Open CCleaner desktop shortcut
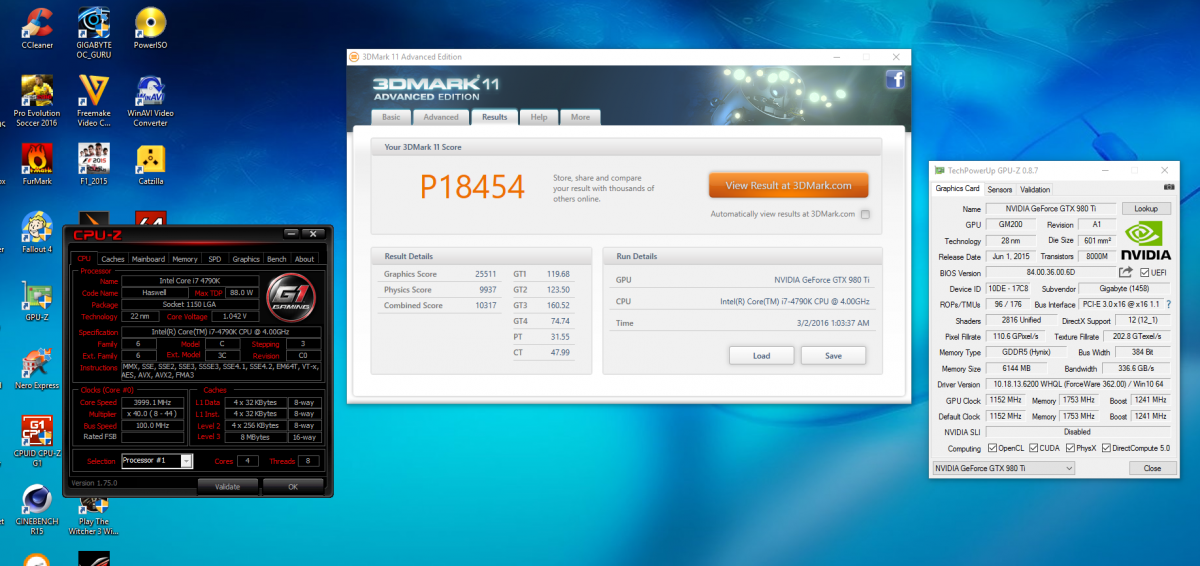The width and height of the screenshot is (1200, 566). click(37, 28)
